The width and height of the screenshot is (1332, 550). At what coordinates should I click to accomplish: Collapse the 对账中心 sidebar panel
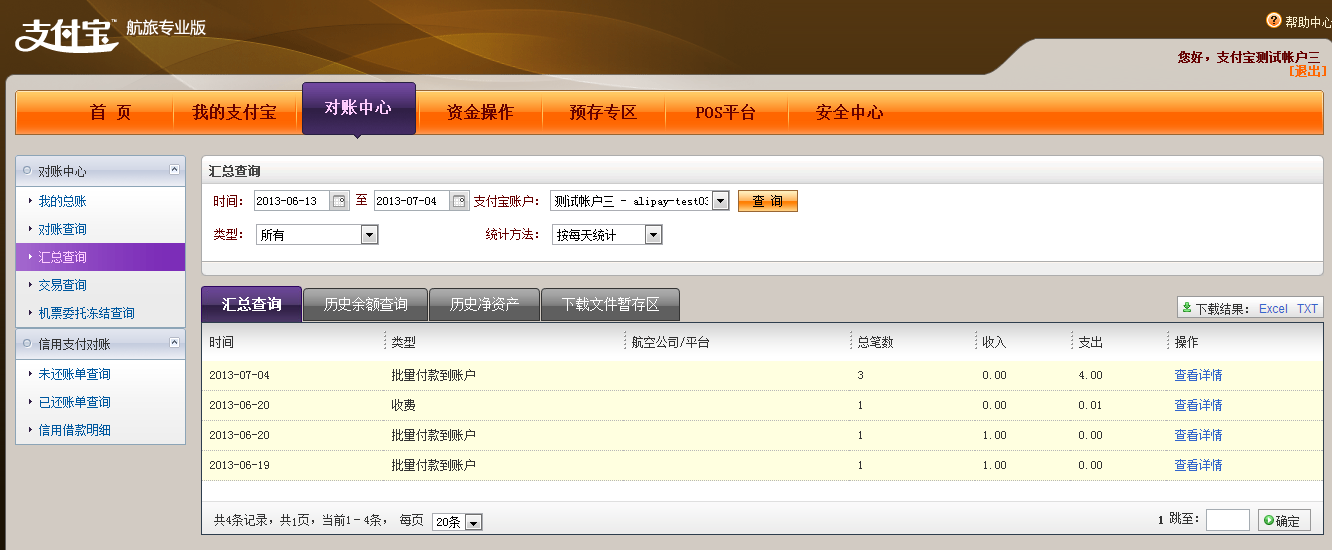pyautogui.click(x=175, y=170)
